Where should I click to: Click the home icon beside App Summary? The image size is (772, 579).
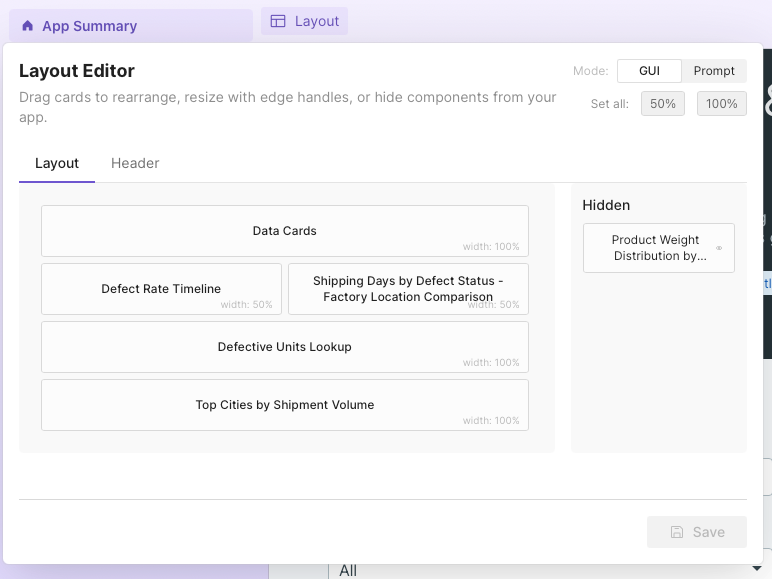pyautogui.click(x=28, y=26)
